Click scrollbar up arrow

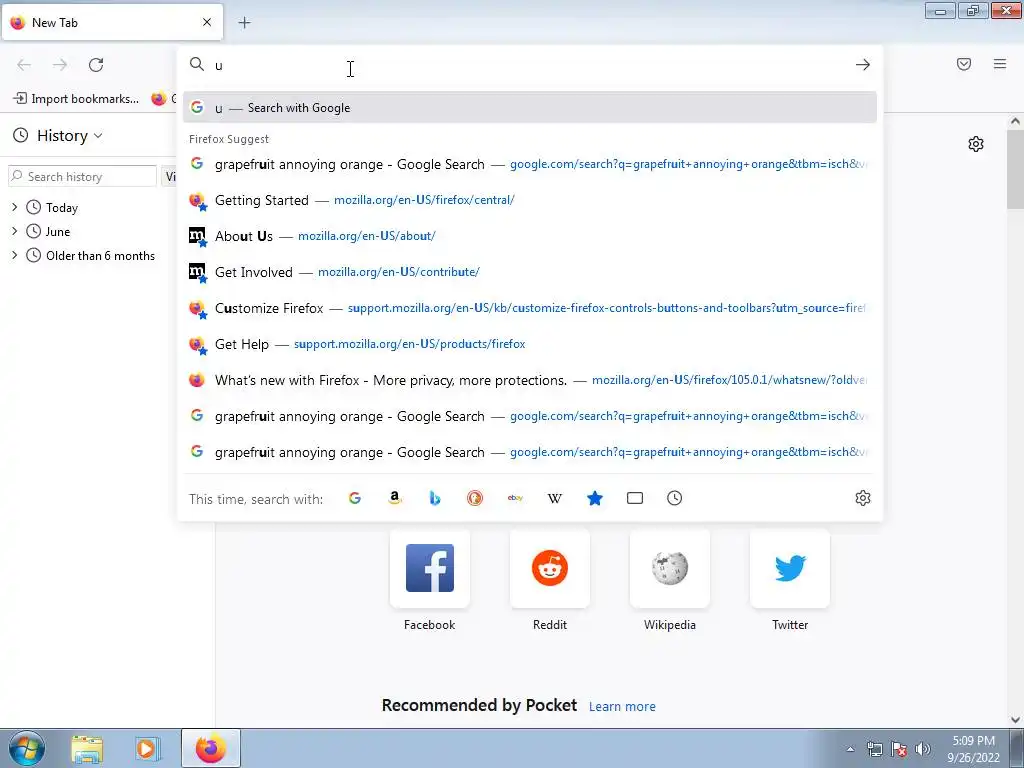pos(1015,121)
